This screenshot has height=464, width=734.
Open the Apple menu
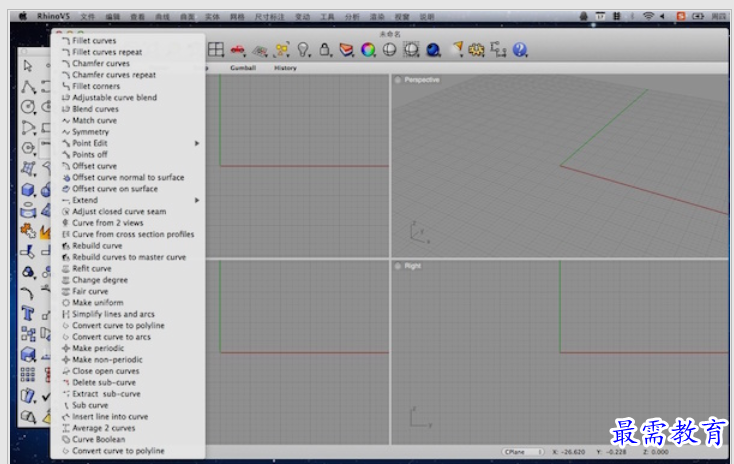pos(22,16)
